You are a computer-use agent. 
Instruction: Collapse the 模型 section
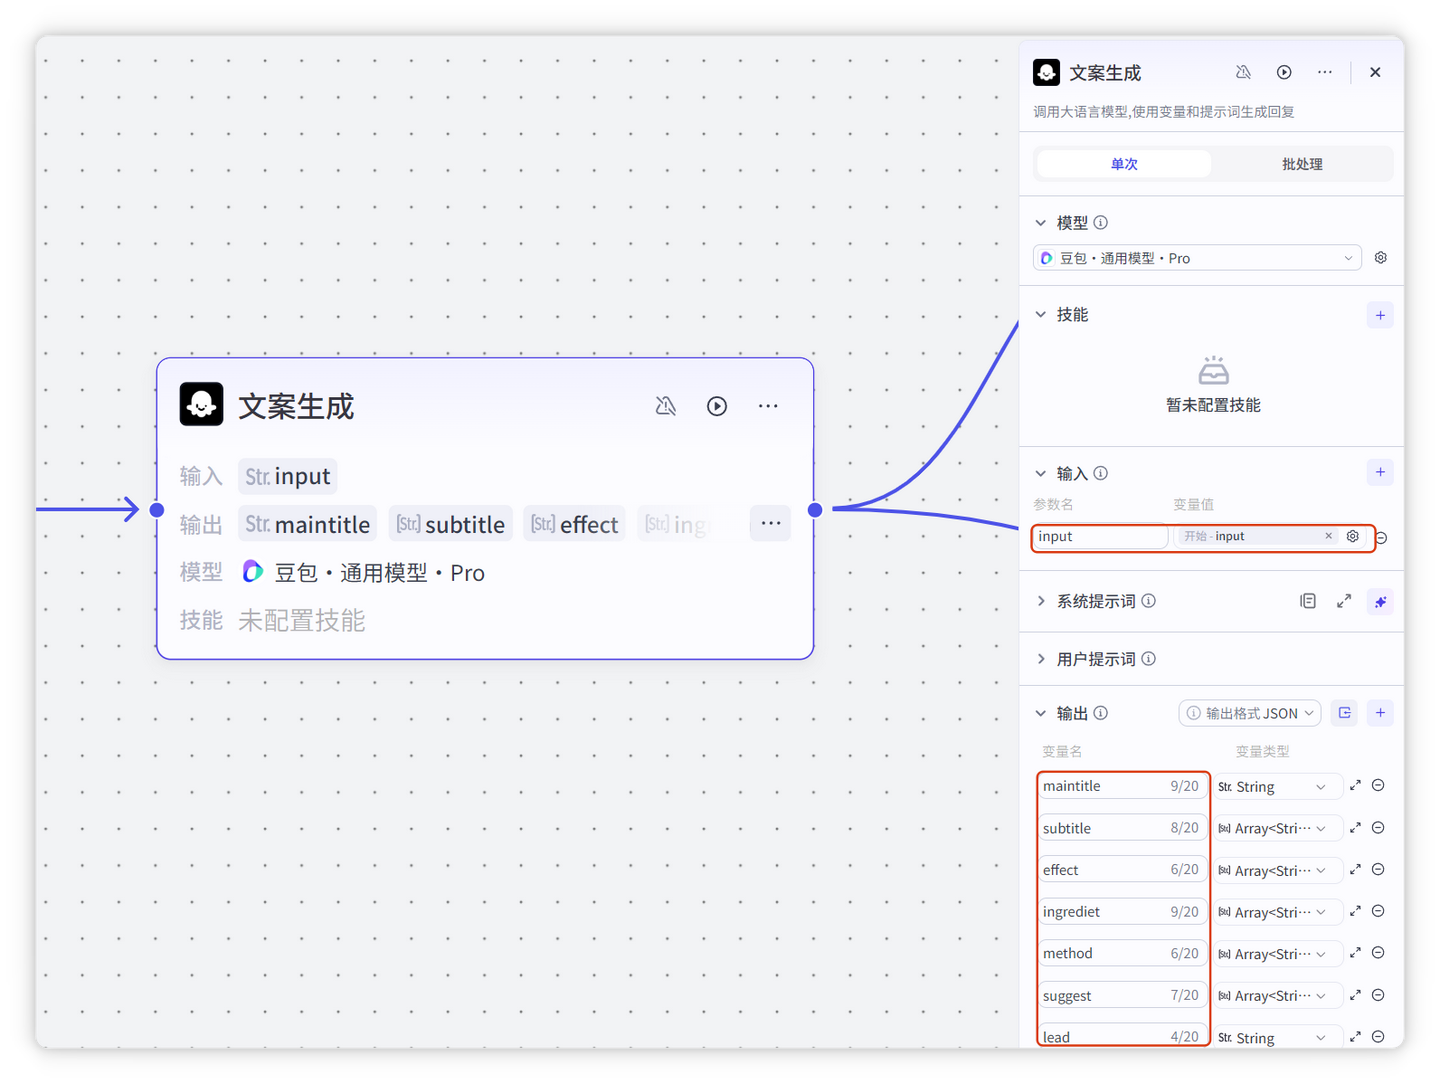[x=1041, y=223]
